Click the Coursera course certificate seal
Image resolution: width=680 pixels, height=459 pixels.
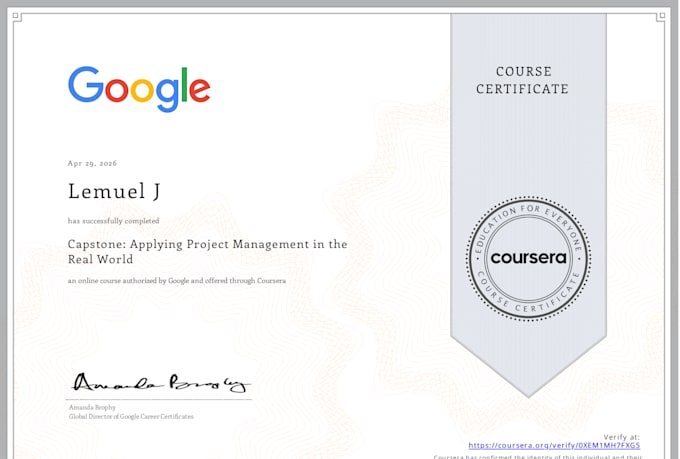point(528,259)
